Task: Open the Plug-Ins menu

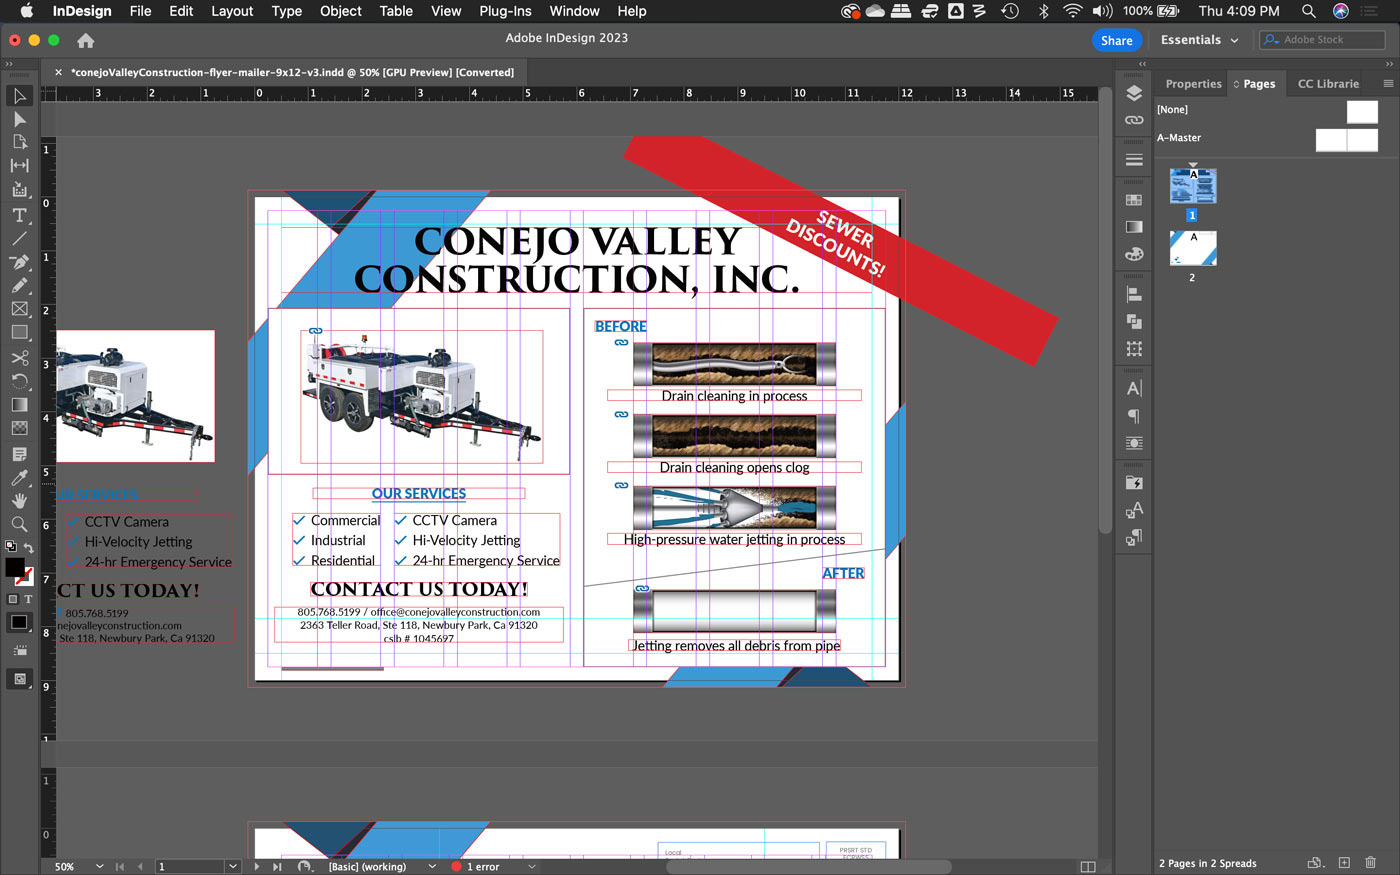Action: 505,11
